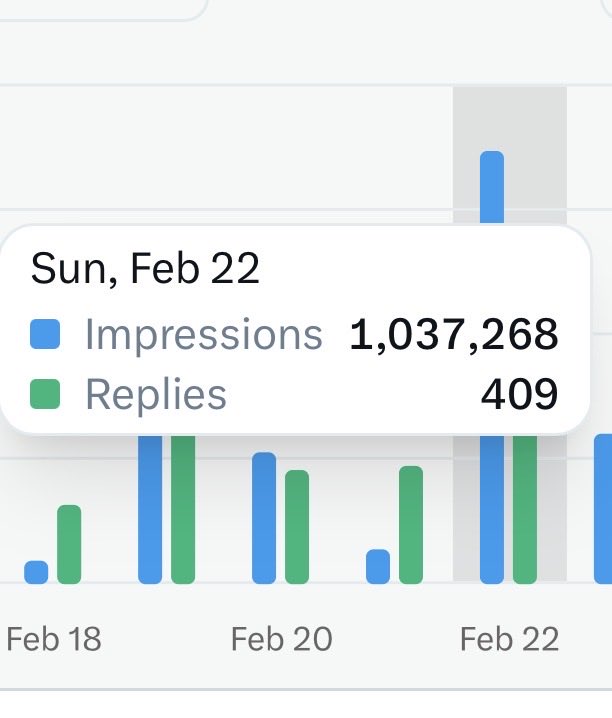Viewport: 612px width, 718px height.
Task: Click the Feb 22 axis label
Action: point(509,639)
